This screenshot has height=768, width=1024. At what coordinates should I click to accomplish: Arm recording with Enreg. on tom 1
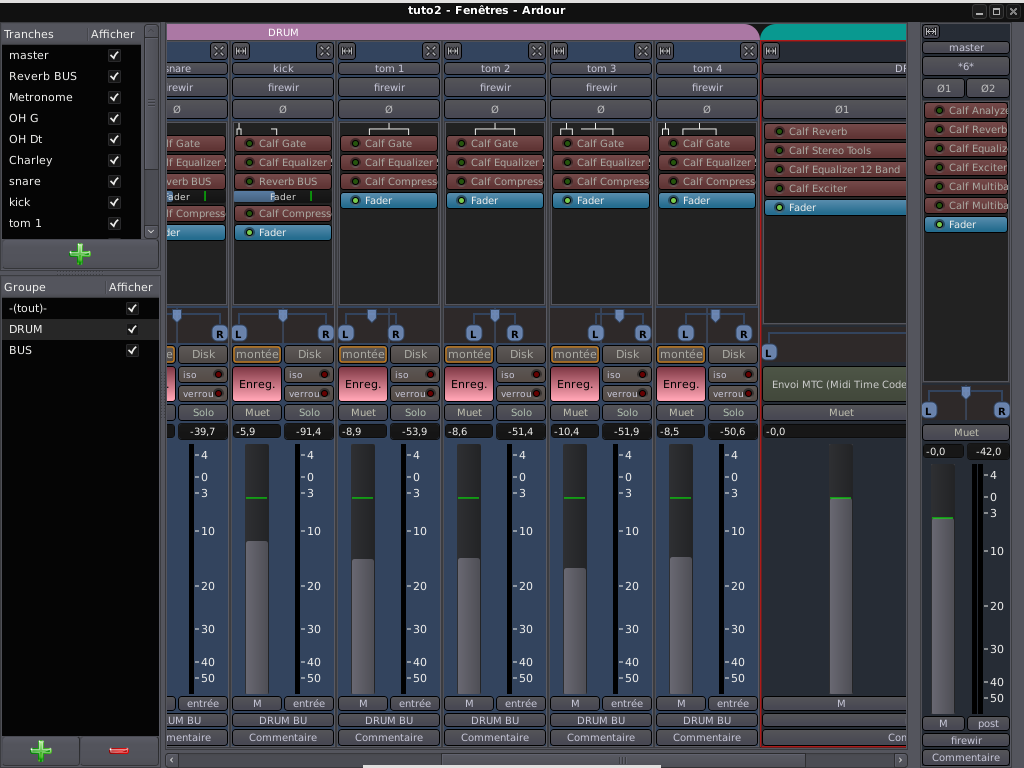(363, 384)
